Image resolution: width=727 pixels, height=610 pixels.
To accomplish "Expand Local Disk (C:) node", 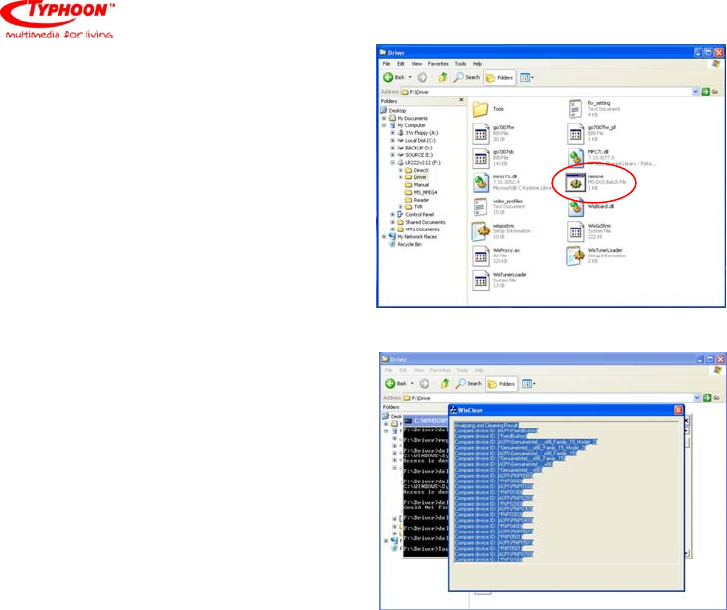I will pos(392,140).
